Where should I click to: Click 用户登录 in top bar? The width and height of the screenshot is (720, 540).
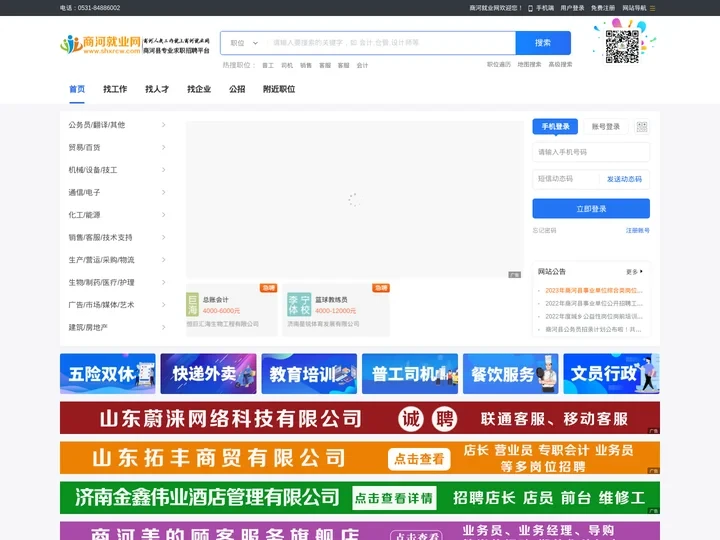572,8
